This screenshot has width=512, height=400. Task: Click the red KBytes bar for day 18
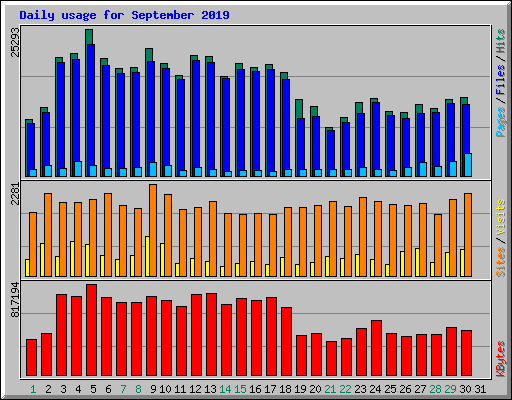(x=287, y=342)
